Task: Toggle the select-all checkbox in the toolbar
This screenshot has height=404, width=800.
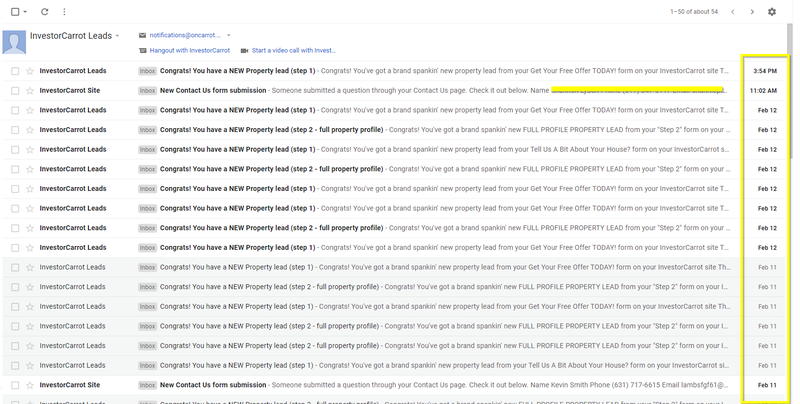Action: tap(15, 11)
